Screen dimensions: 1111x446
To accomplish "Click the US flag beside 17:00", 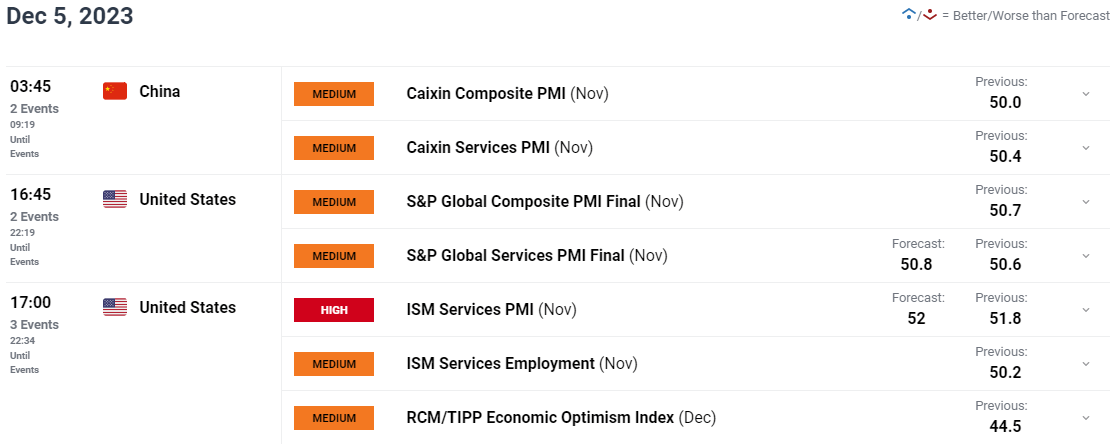I will (x=115, y=307).
